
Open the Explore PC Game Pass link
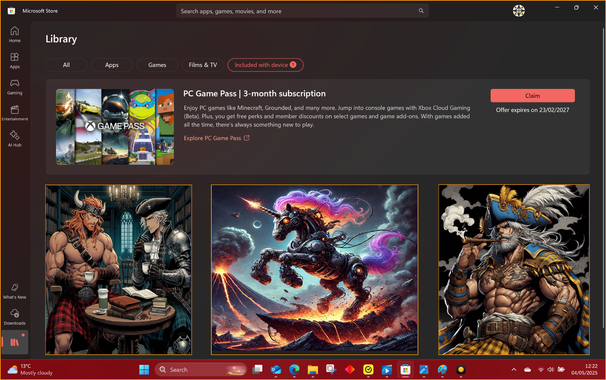tap(216, 138)
